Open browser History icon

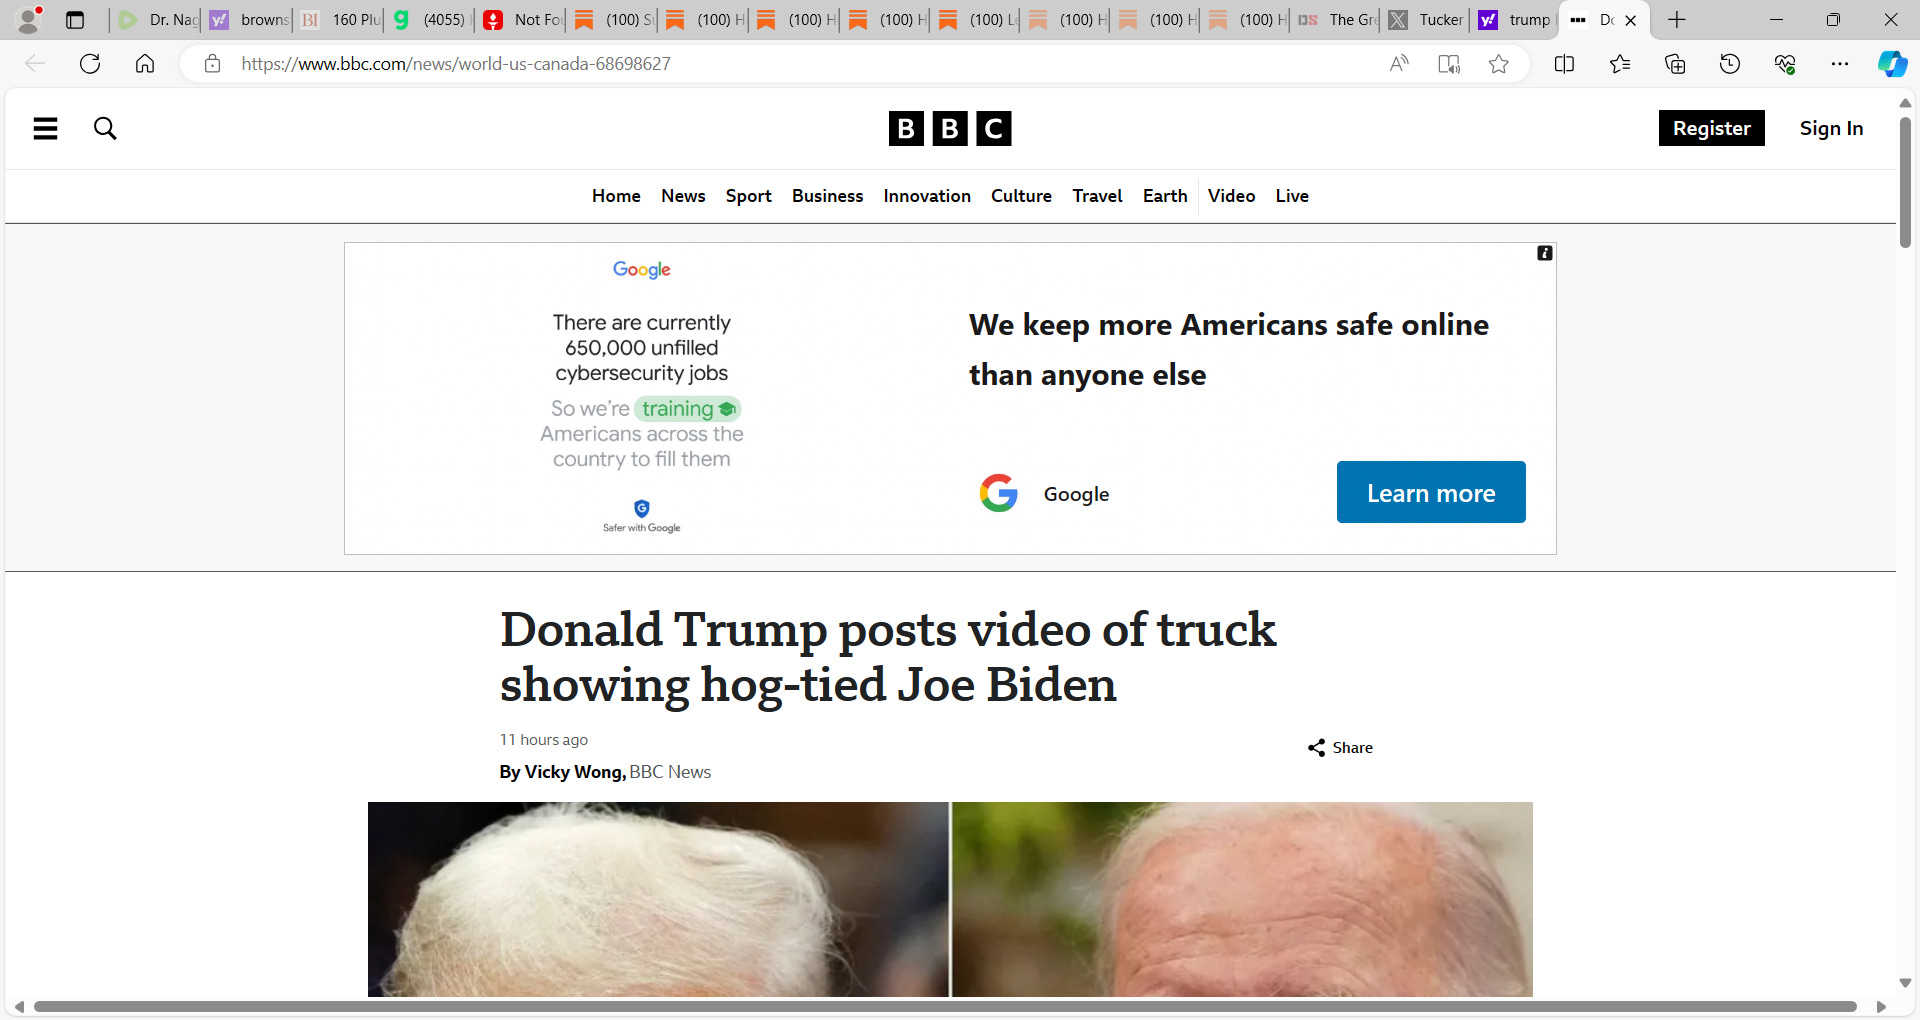pos(1730,64)
